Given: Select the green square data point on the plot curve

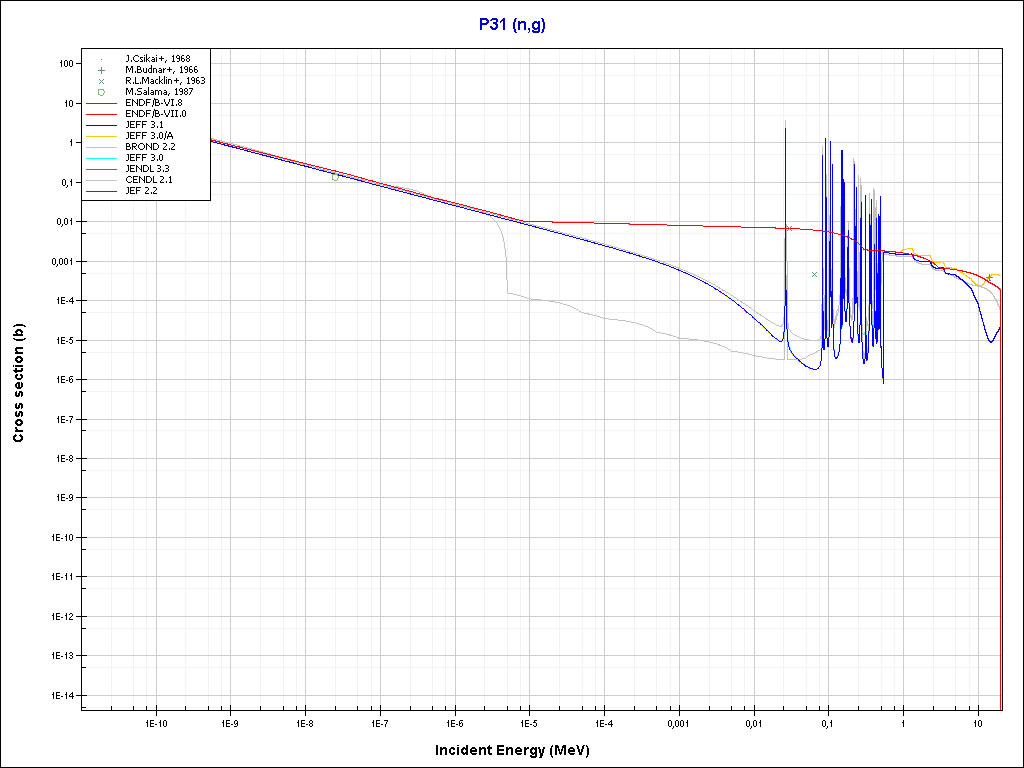Looking at the screenshot, I should pos(335,177).
